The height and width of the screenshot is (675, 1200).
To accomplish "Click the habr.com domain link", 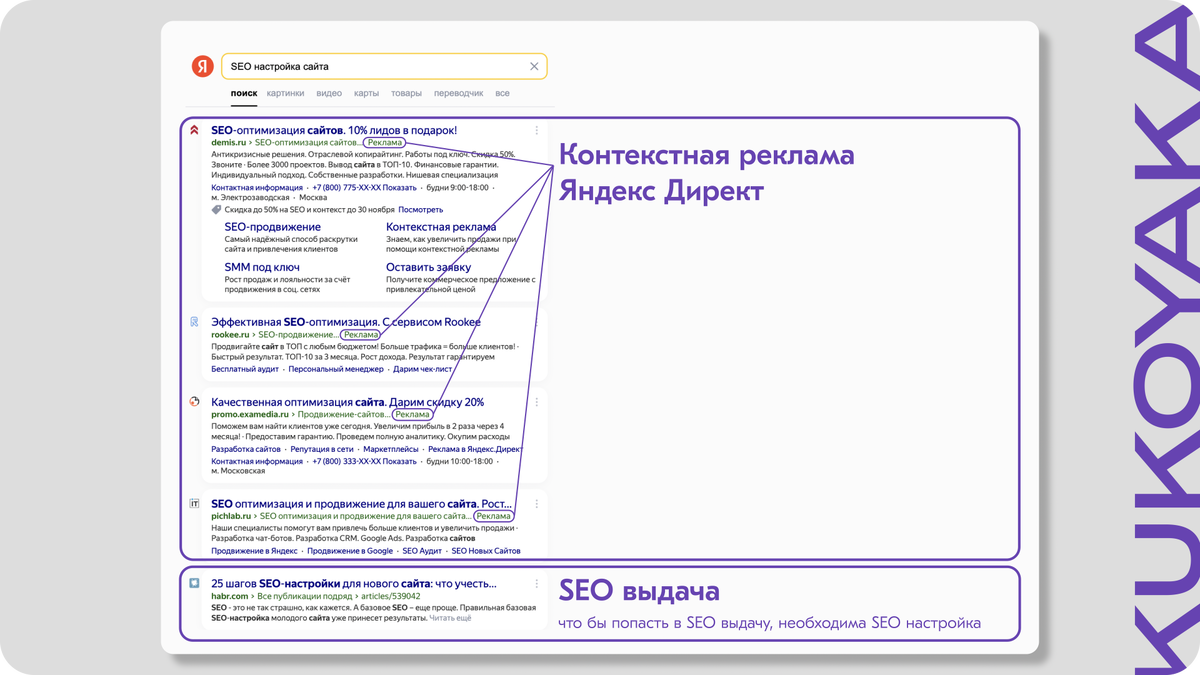I will 229,597.
